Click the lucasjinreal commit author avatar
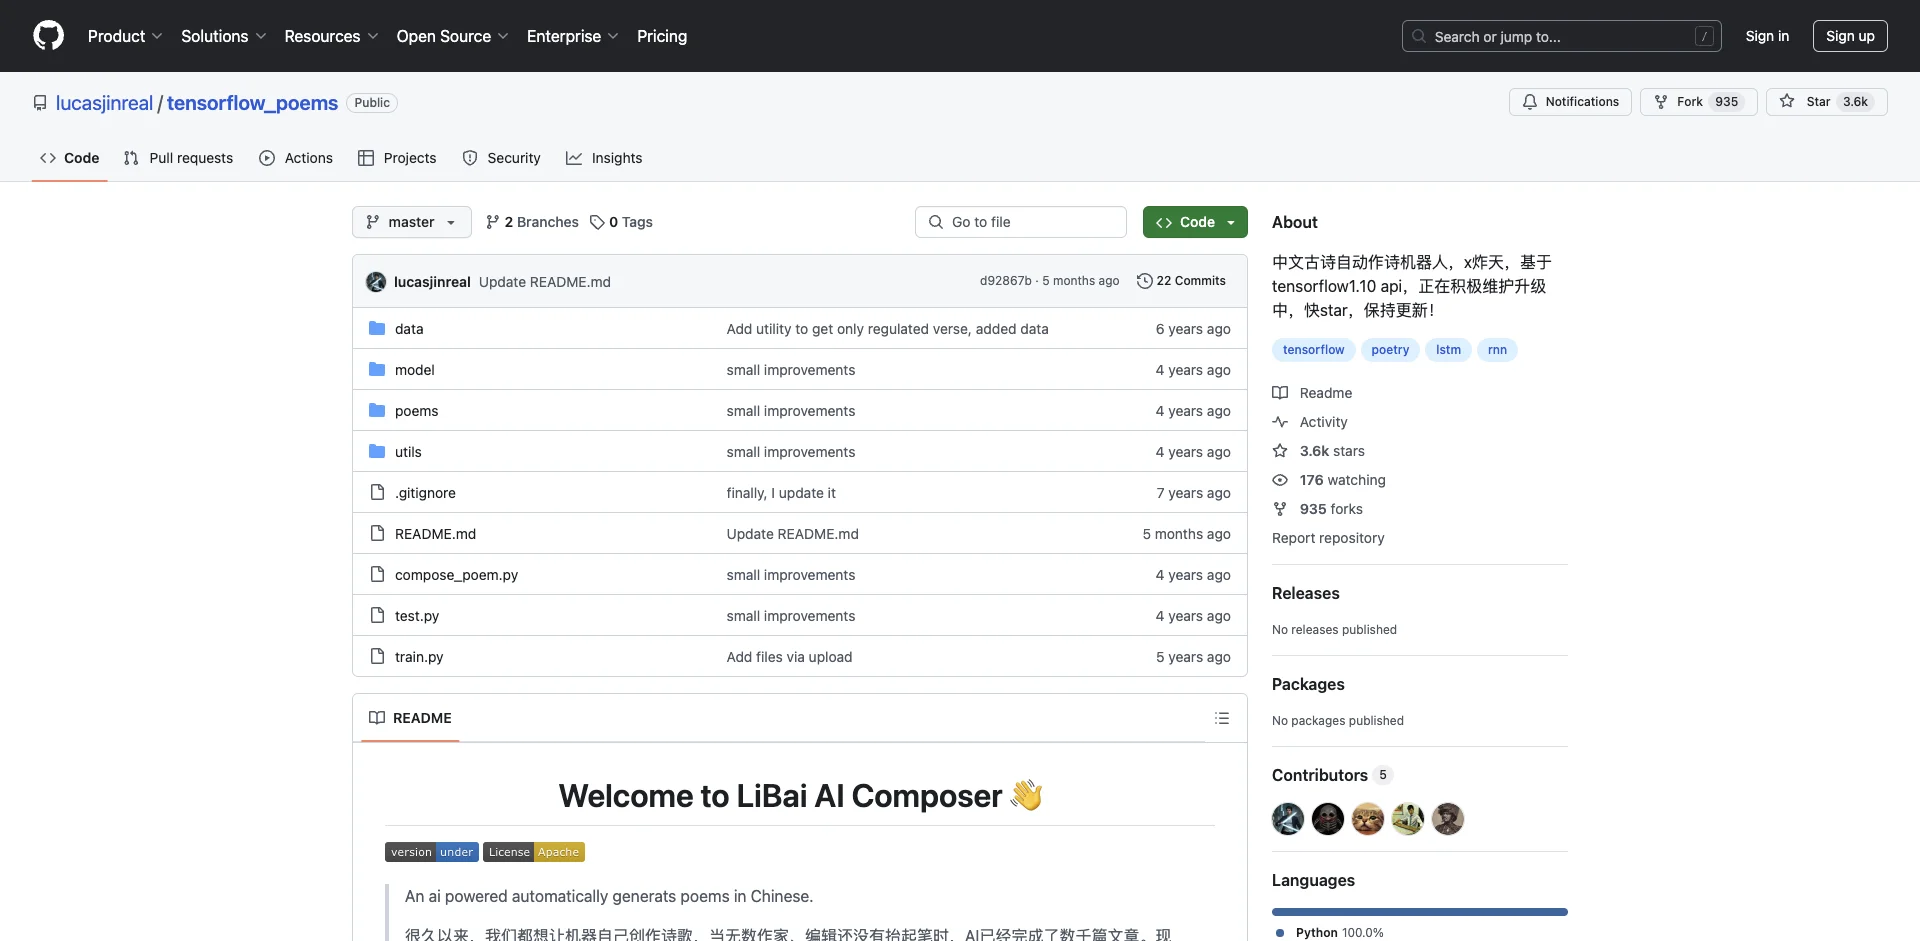This screenshot has width=1920, height=941. (x=376, y=282)
